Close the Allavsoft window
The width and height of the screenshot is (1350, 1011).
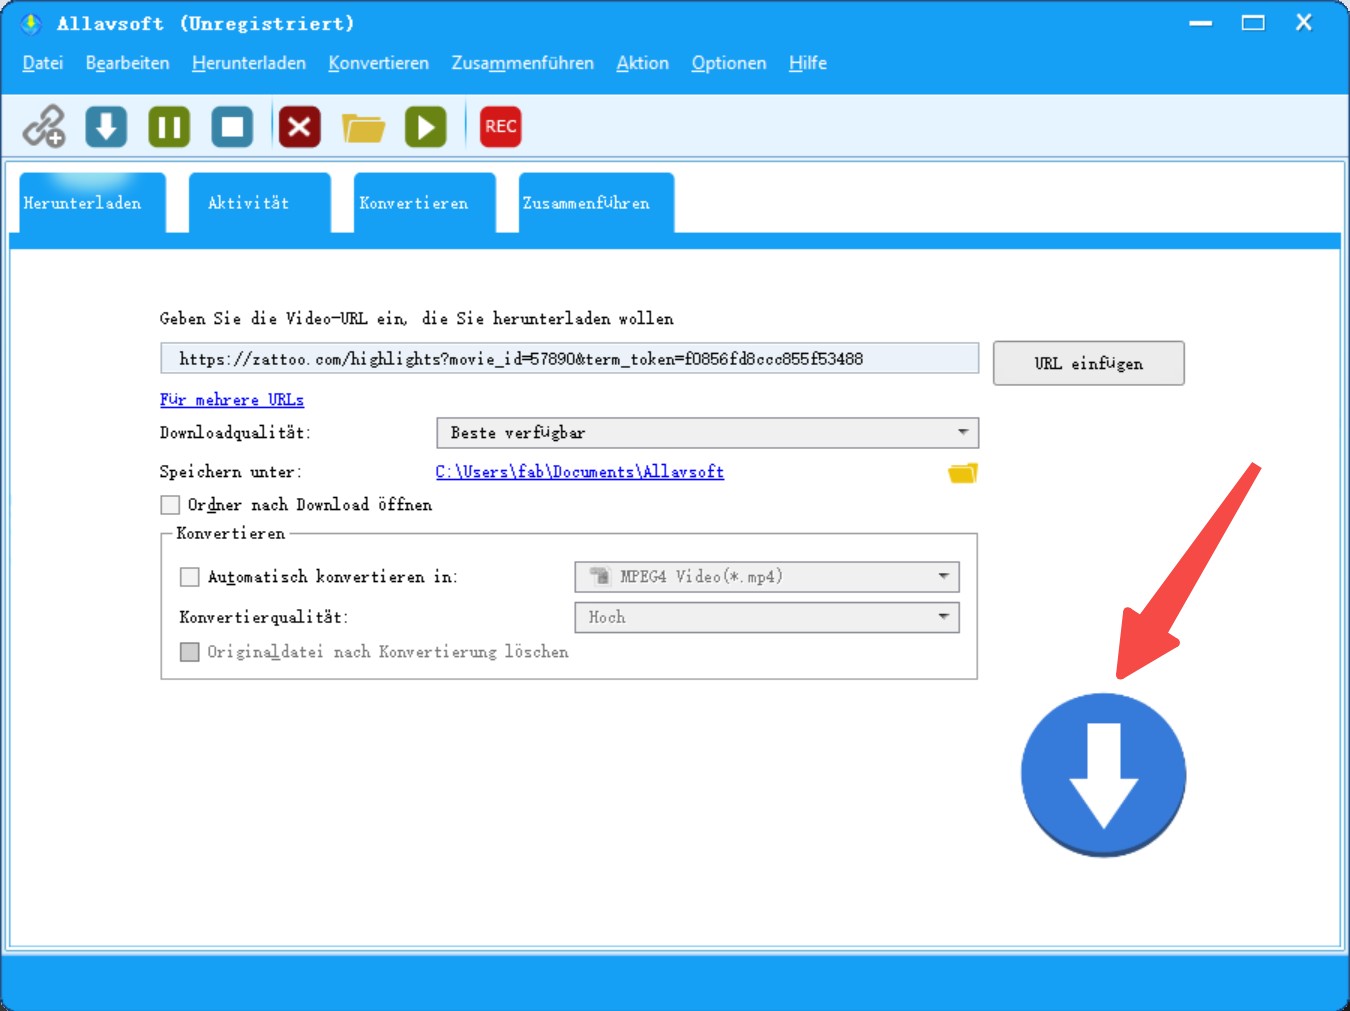click(1304, 22)
